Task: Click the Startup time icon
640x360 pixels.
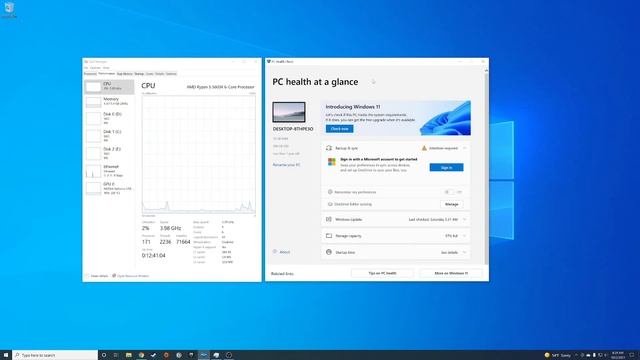Action: pos(329,252)
